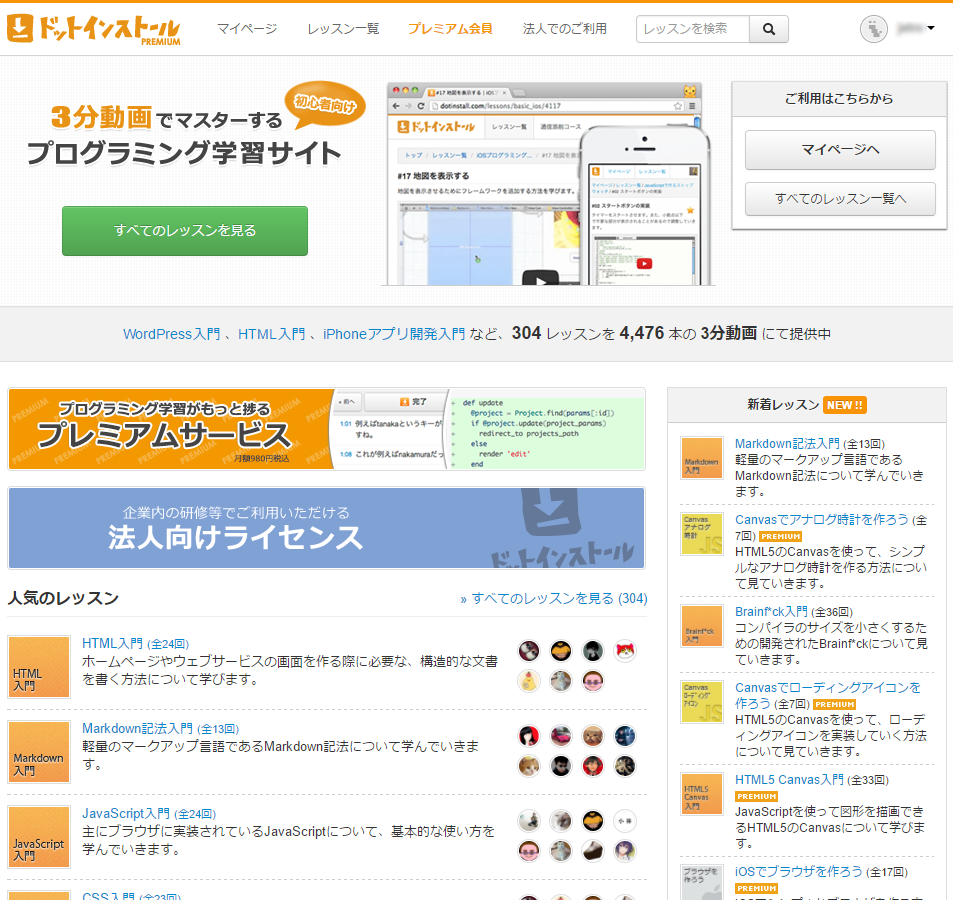The height and width of the screenshot is (900, 953).
Task: Open the iOSでブラウザを作ろう link
Action: coord(799,871)
